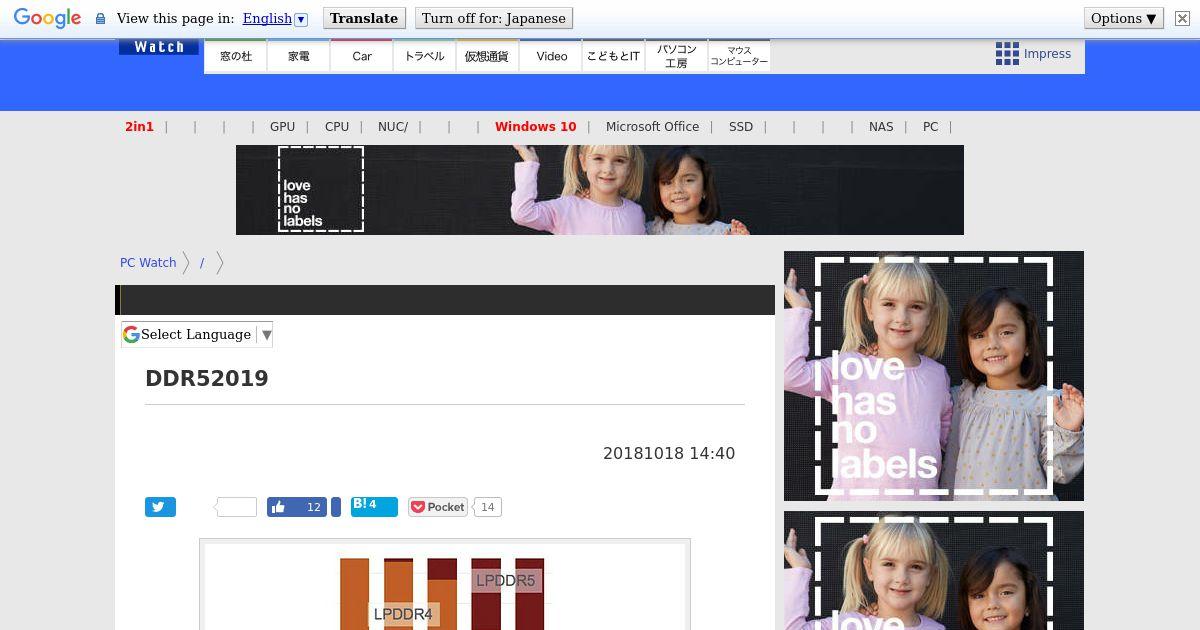The image size is (1200, 630).
Task: Click the article title DDR52019
Action: coord(207,378)
